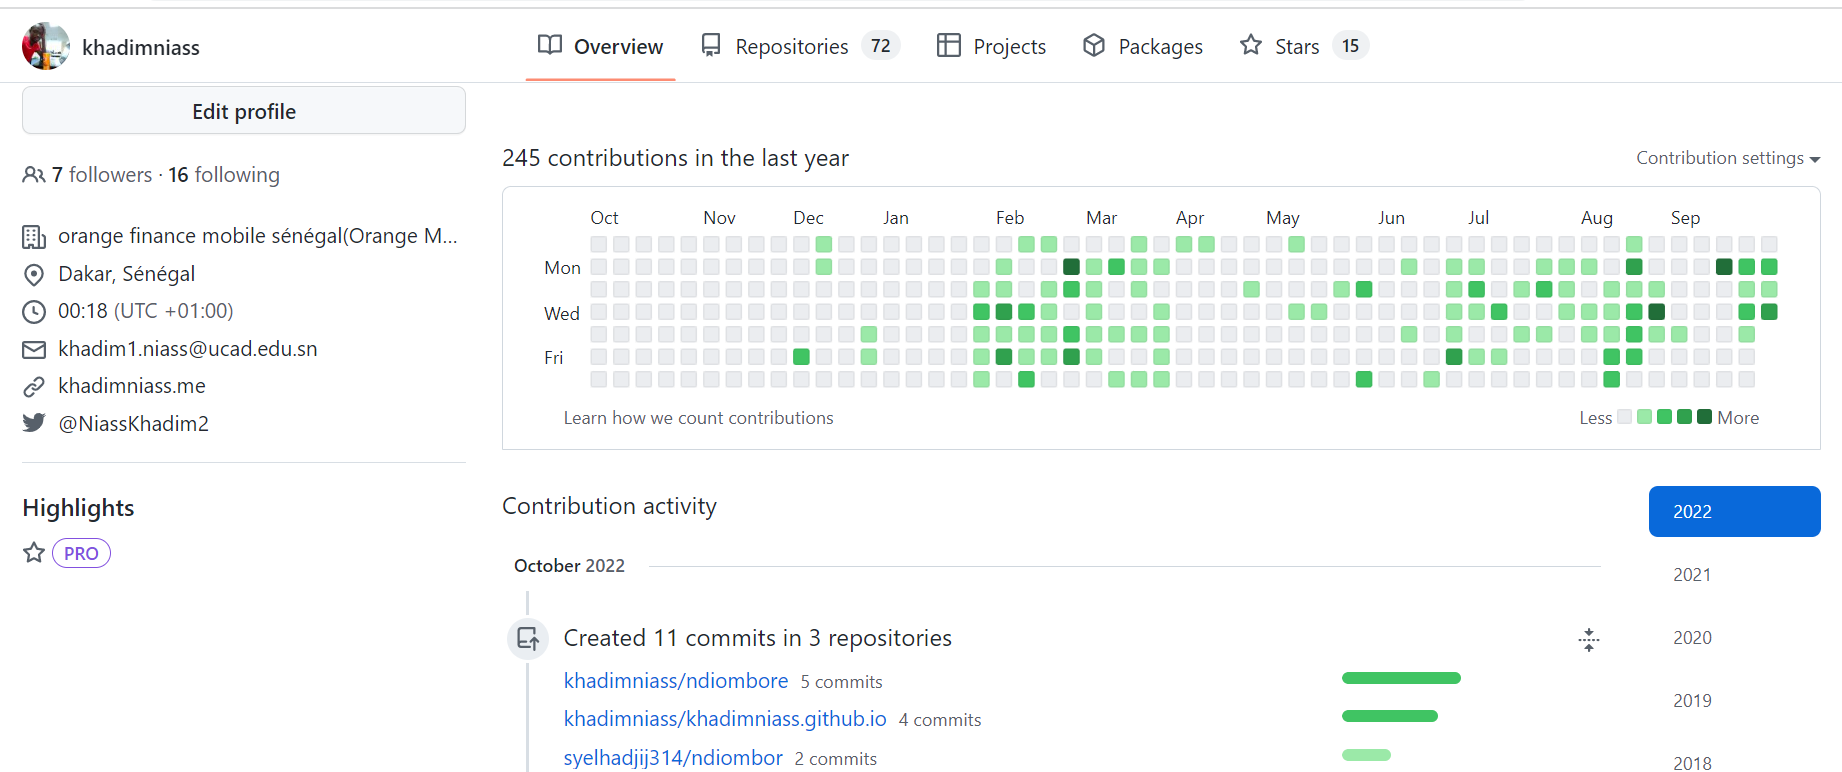Click the khadimniass username text
The image size is (1842, 772).
[141, 47]
